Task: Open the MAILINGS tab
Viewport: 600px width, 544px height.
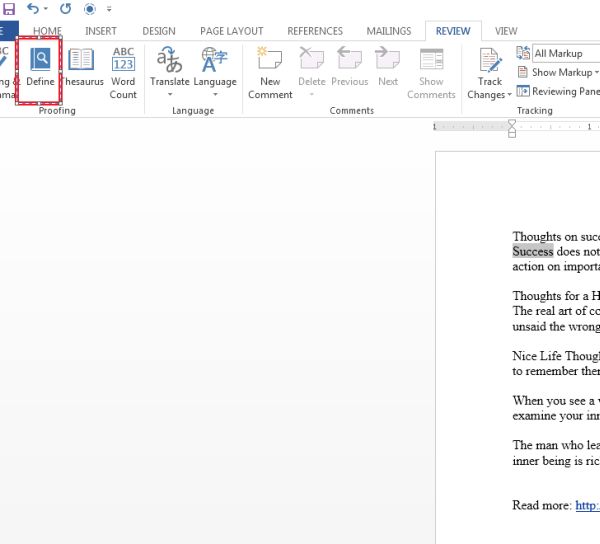Action: (388, 31)
